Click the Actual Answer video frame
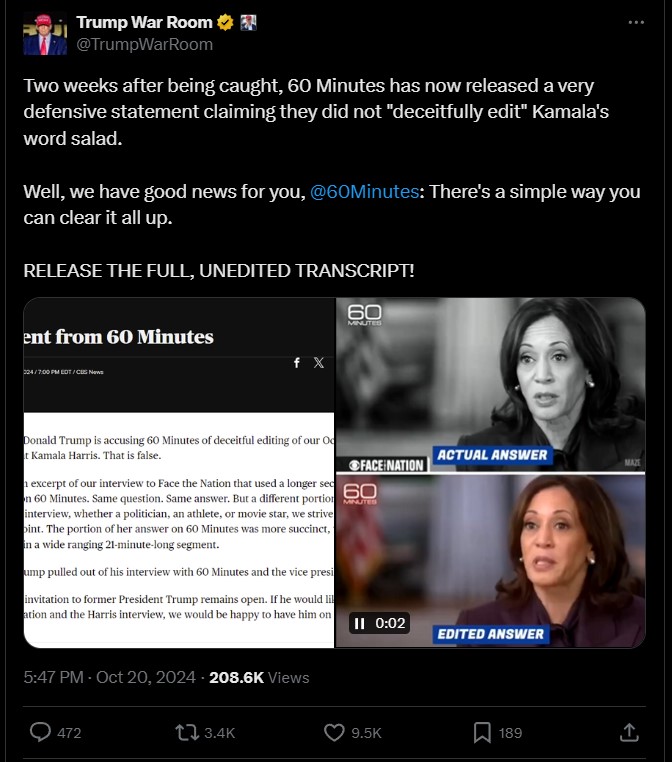 pos(490,384)
